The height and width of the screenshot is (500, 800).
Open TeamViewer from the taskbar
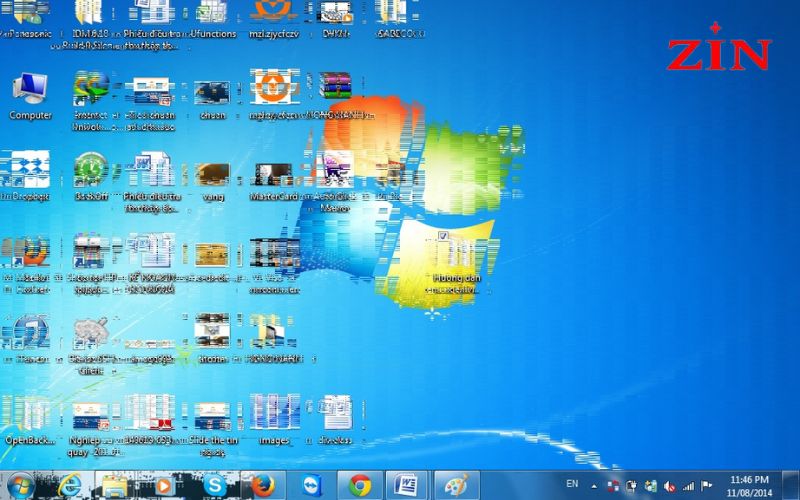311,485
